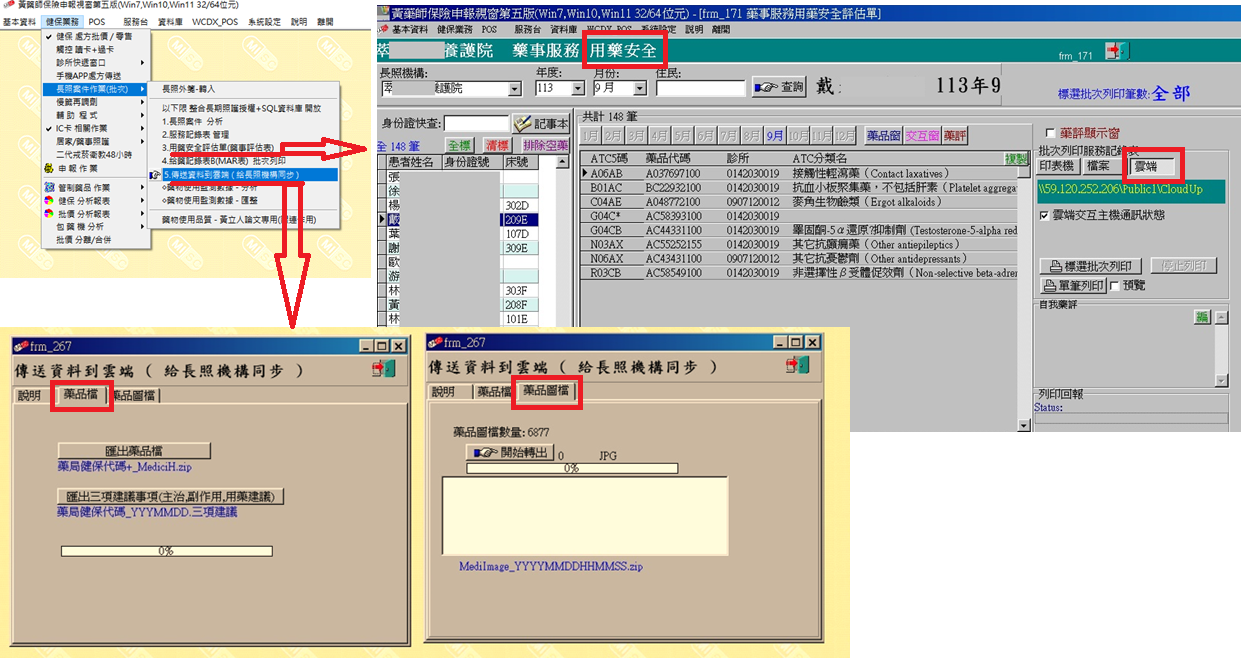Click the 申報作業 menu icon
Viewport: 1246px width, 663px height.
click(50, 169)
